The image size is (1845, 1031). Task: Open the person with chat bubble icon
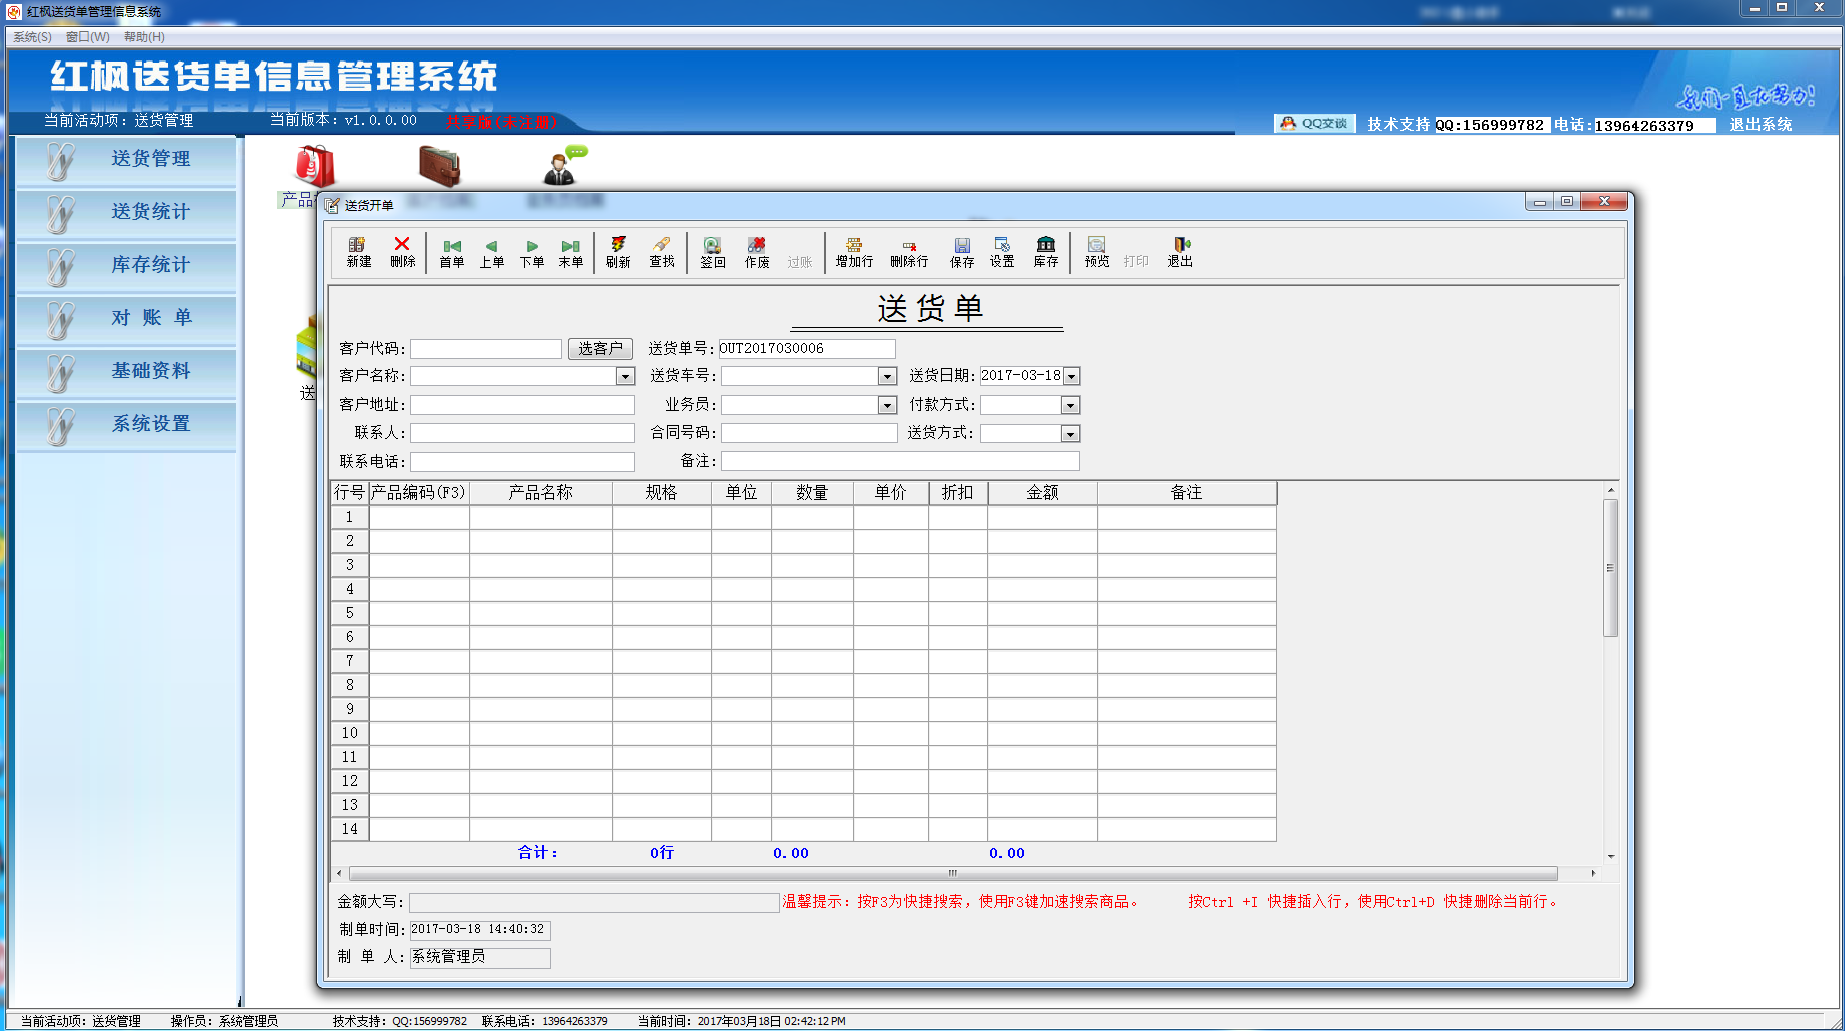point(564,166)
